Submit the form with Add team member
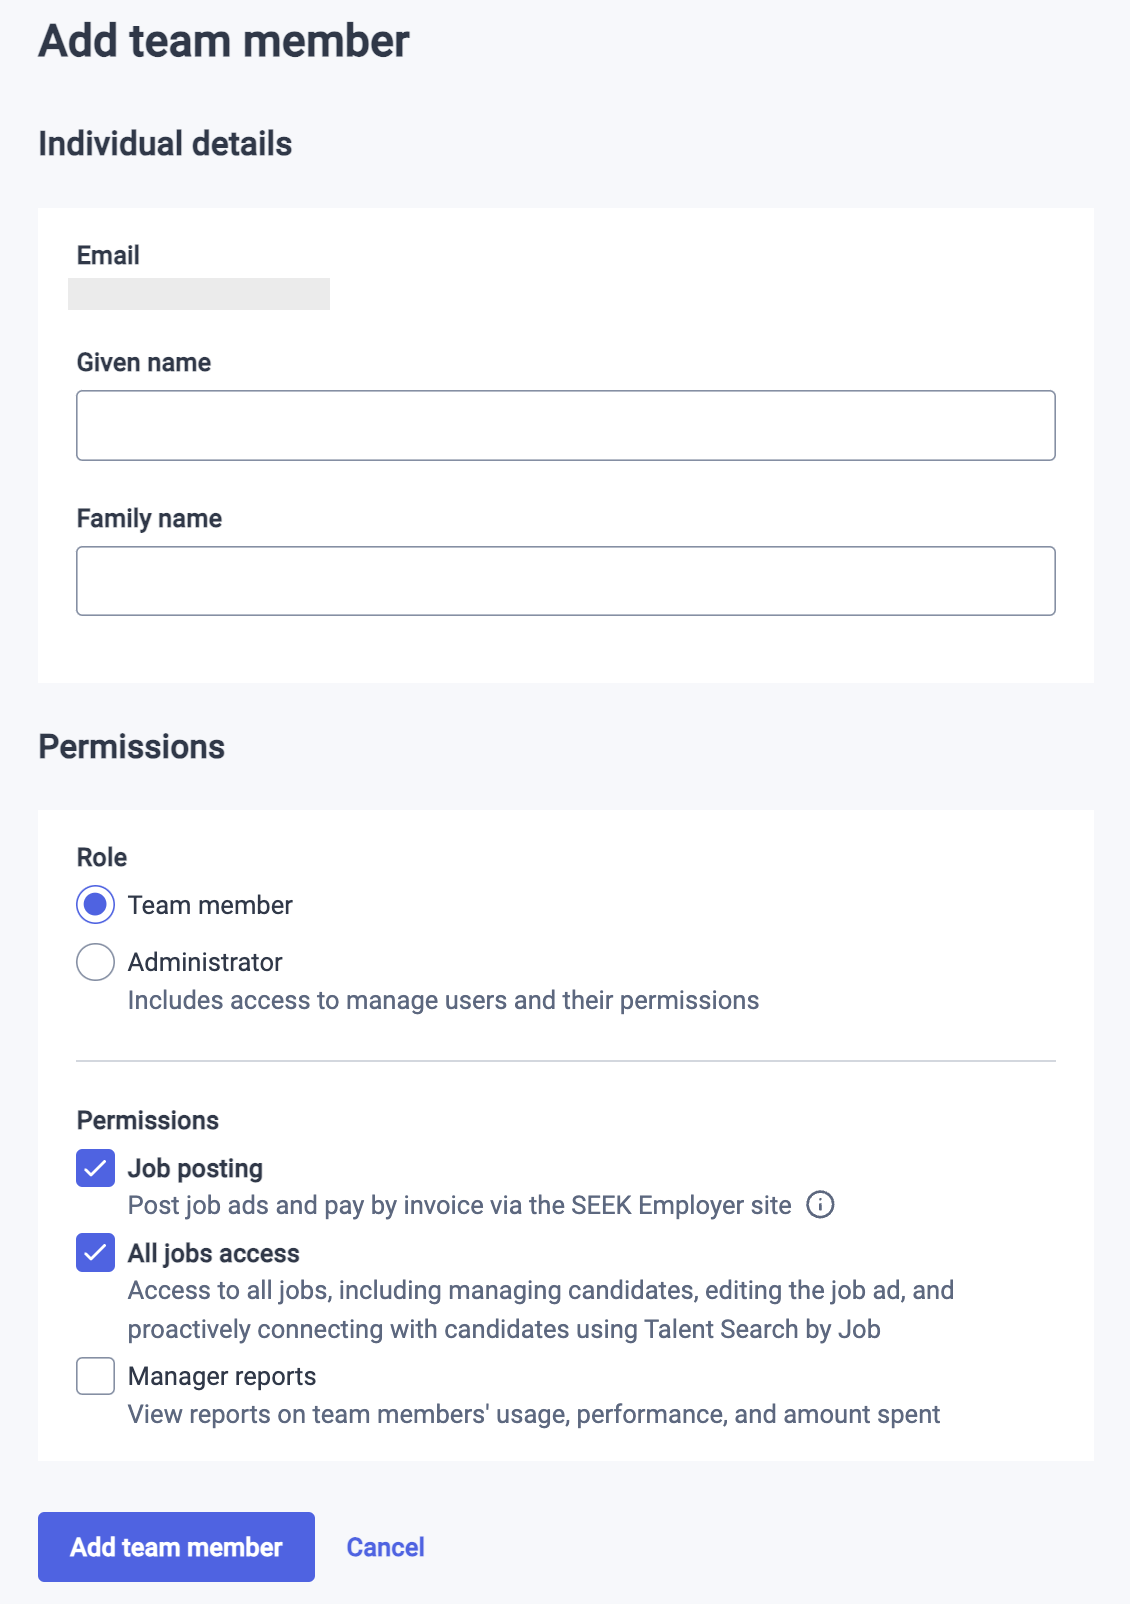 click(176, 1546)
